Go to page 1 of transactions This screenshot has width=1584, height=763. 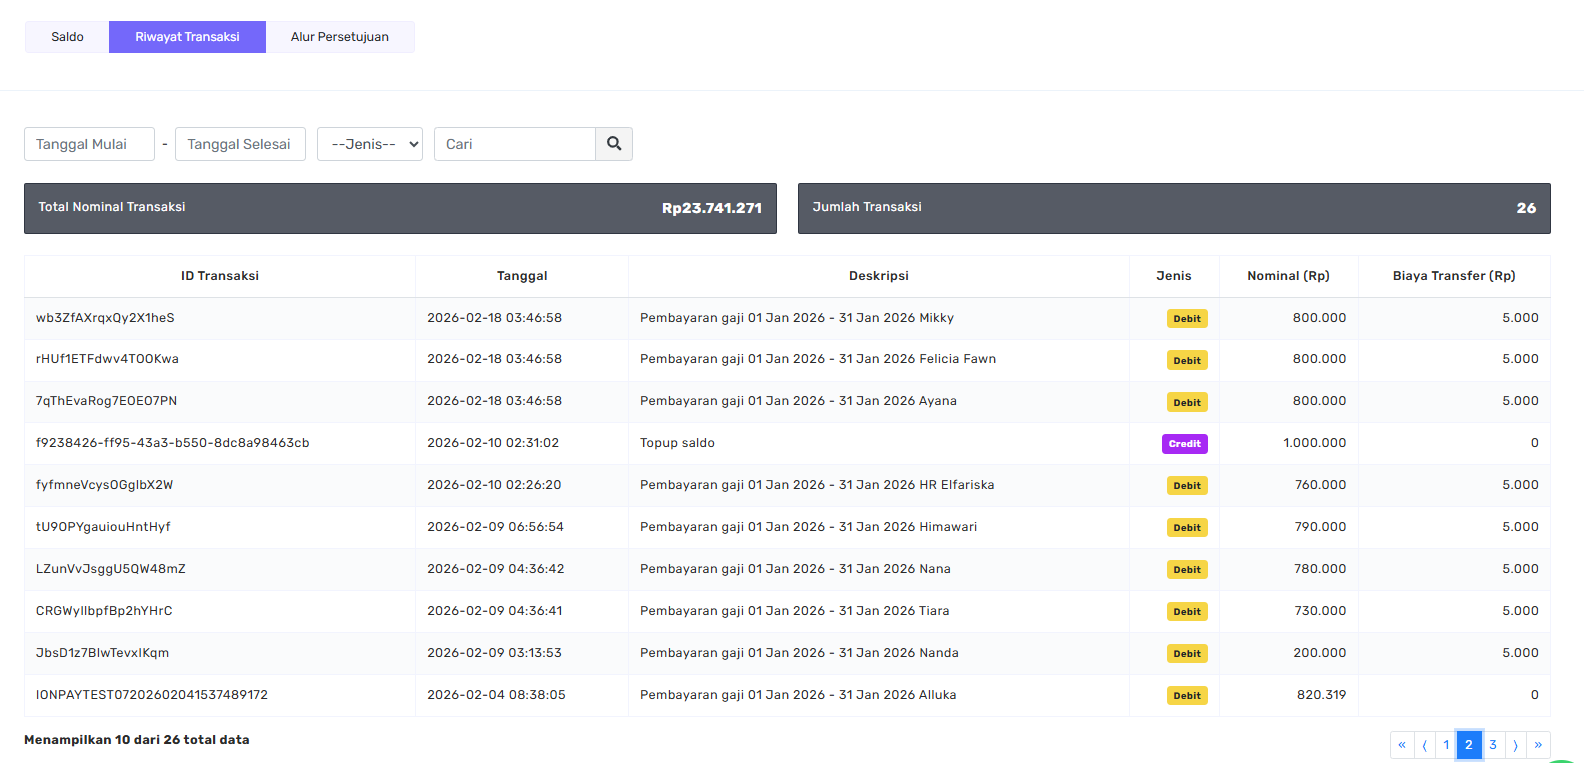pyautogui.click(x=1446, y=745)
